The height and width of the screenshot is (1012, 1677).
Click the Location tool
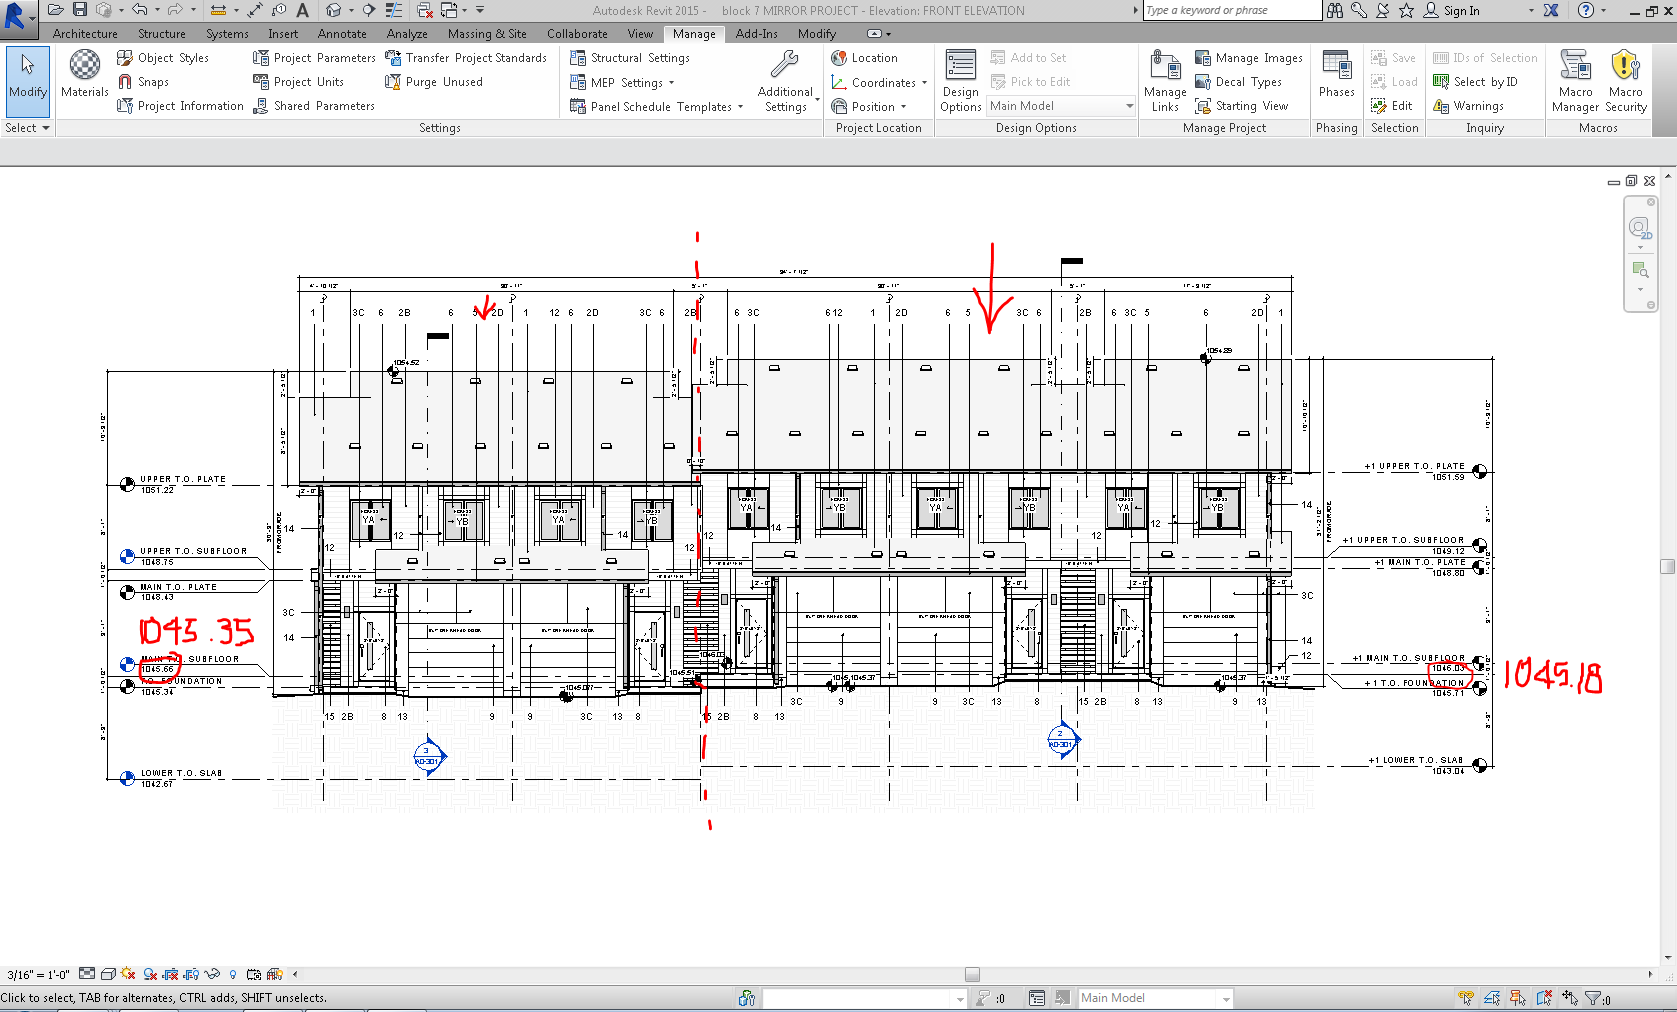pos(865,58)
